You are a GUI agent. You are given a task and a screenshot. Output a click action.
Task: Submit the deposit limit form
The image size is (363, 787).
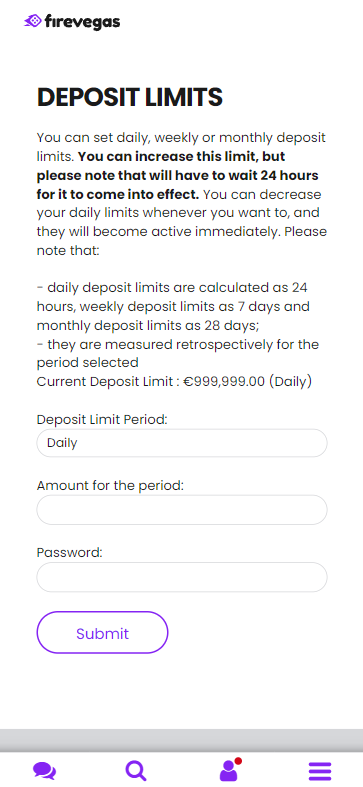click(x=102, y=632)
